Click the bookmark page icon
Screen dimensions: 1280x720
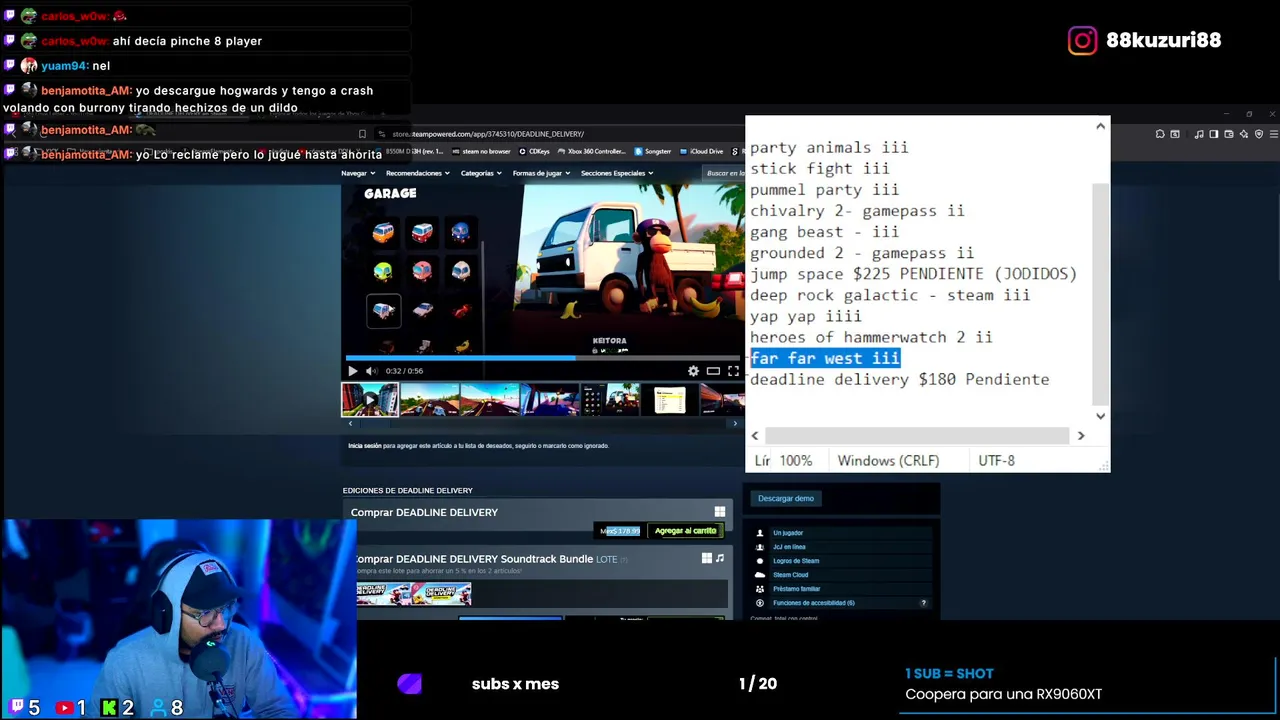click(x=362, y=134)
